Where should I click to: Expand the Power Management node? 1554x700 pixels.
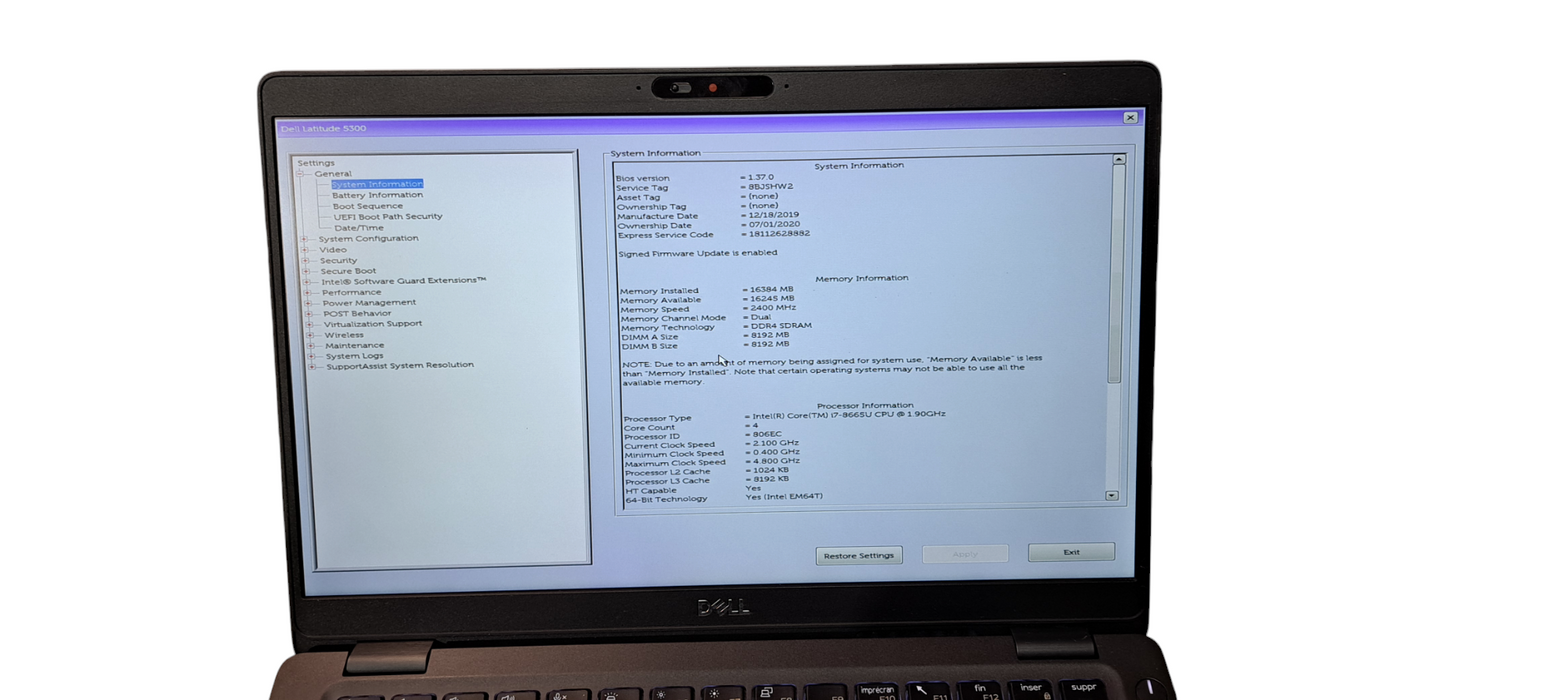click(308, 302)
